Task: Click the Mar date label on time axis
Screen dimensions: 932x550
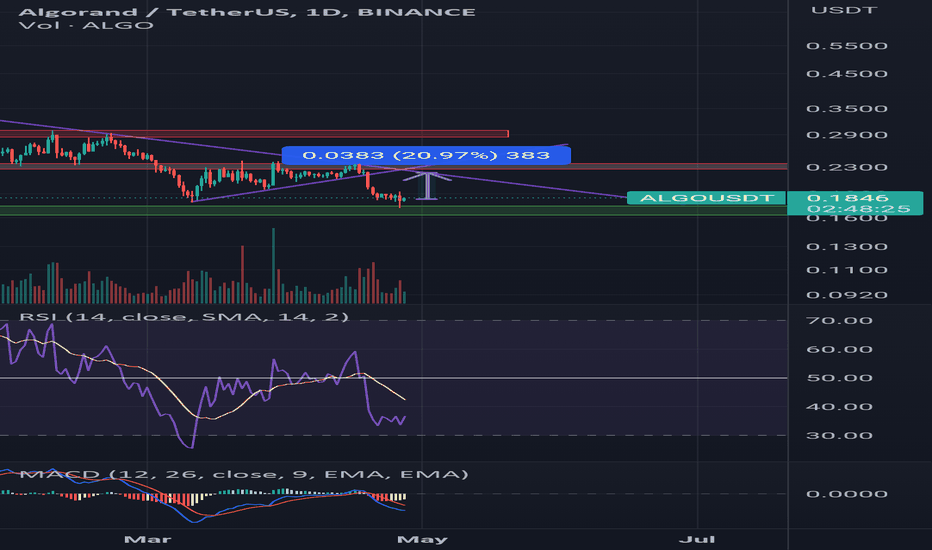Action: tap(147, 540)
